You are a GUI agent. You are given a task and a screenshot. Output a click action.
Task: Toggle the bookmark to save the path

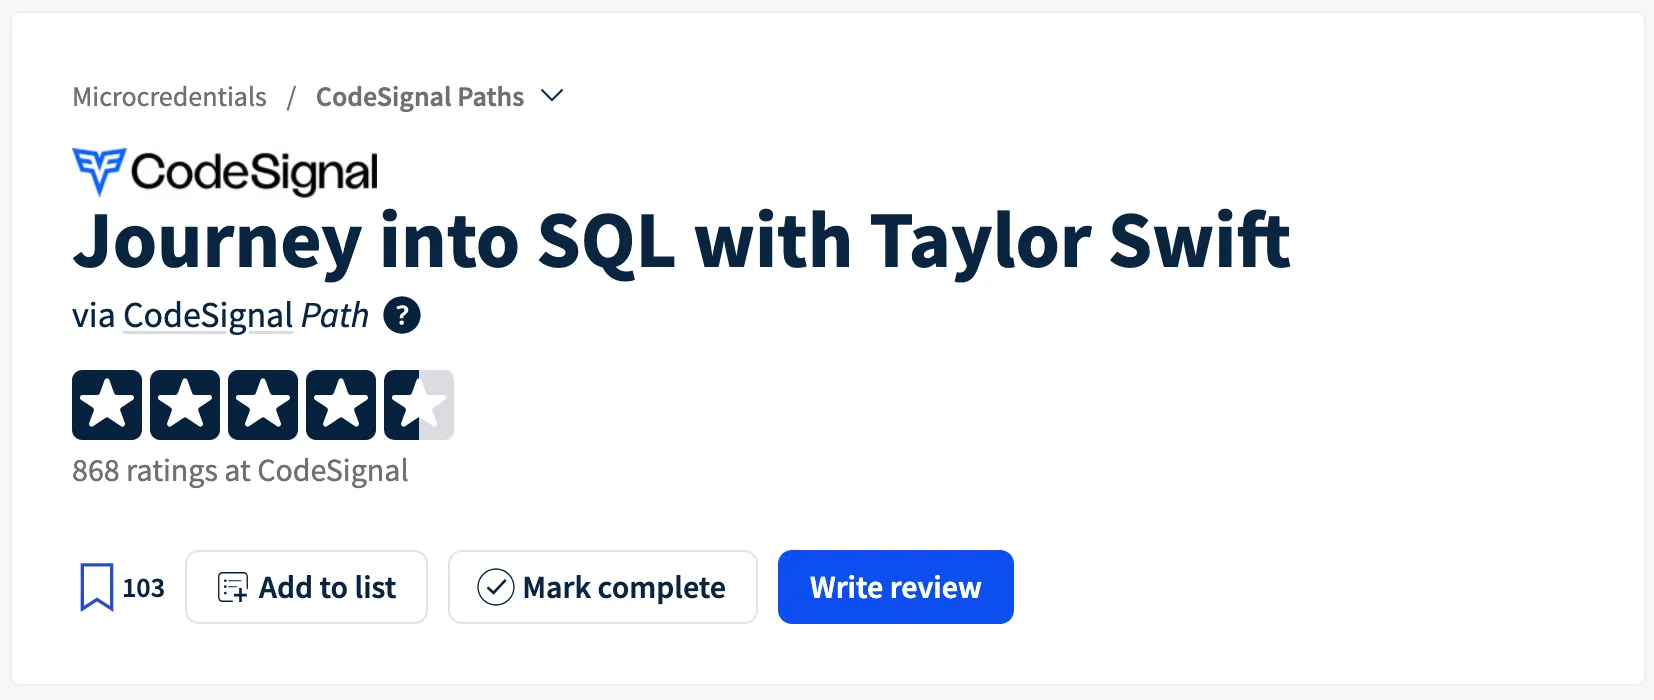(96, 587)
